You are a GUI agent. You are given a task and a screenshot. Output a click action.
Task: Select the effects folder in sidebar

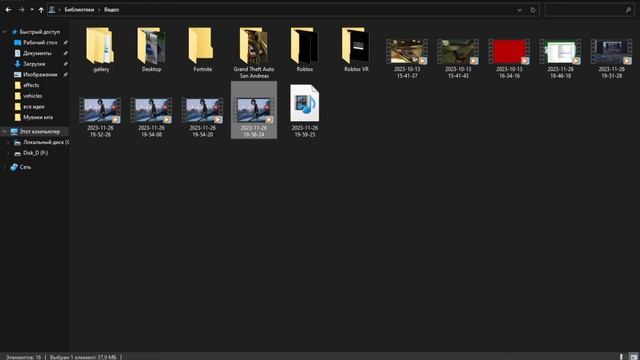[x=31, y=85]
